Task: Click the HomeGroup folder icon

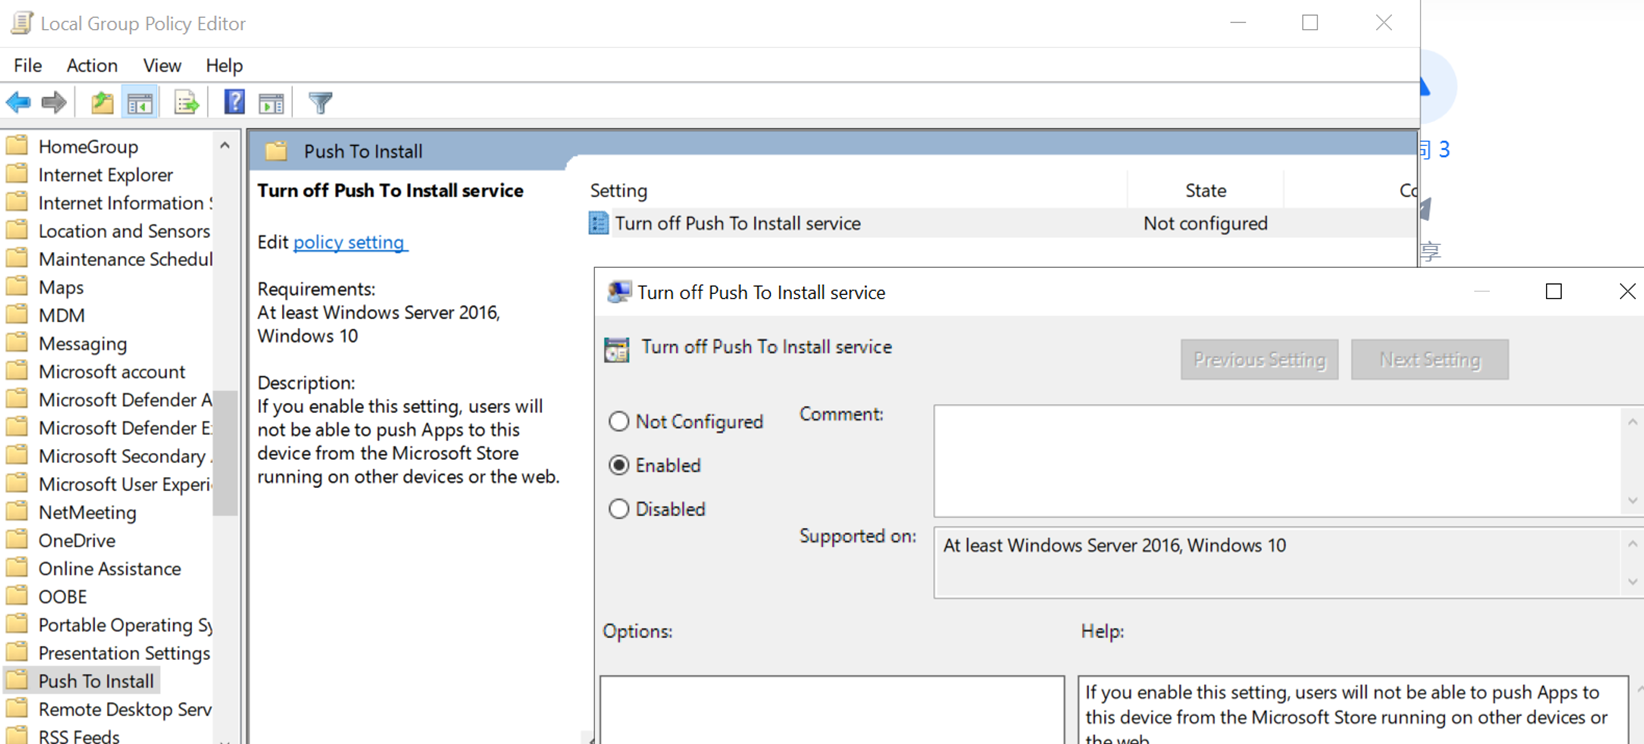Action: pos(17,146)
